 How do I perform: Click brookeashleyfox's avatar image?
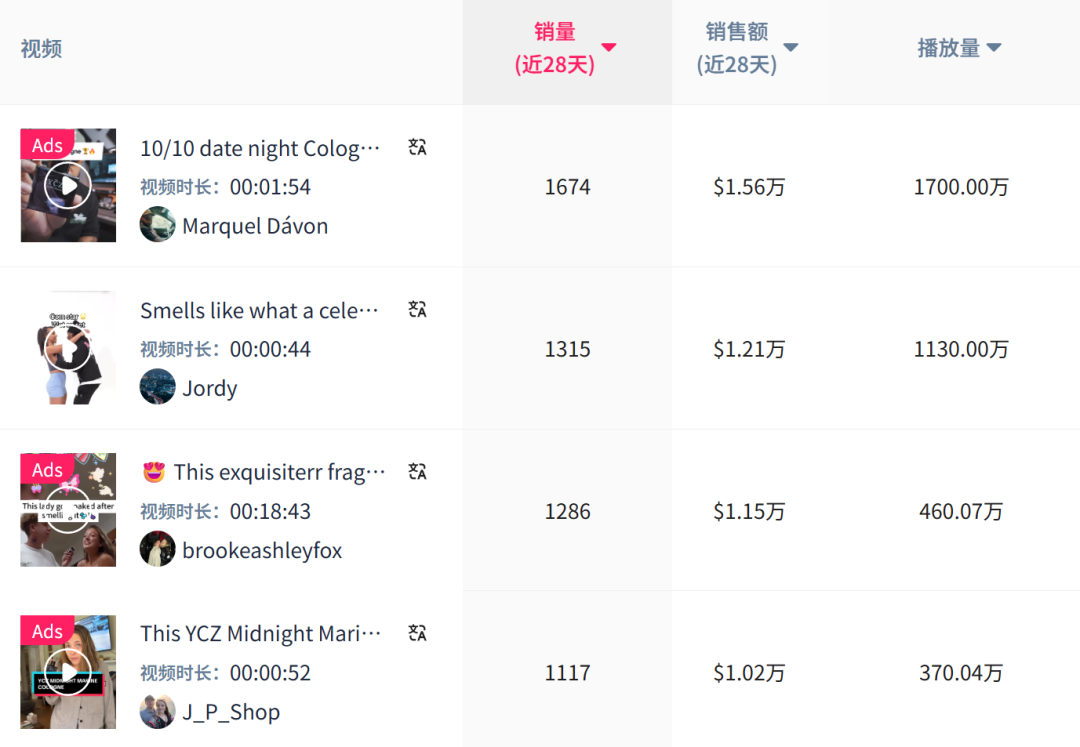click(157, 549)
